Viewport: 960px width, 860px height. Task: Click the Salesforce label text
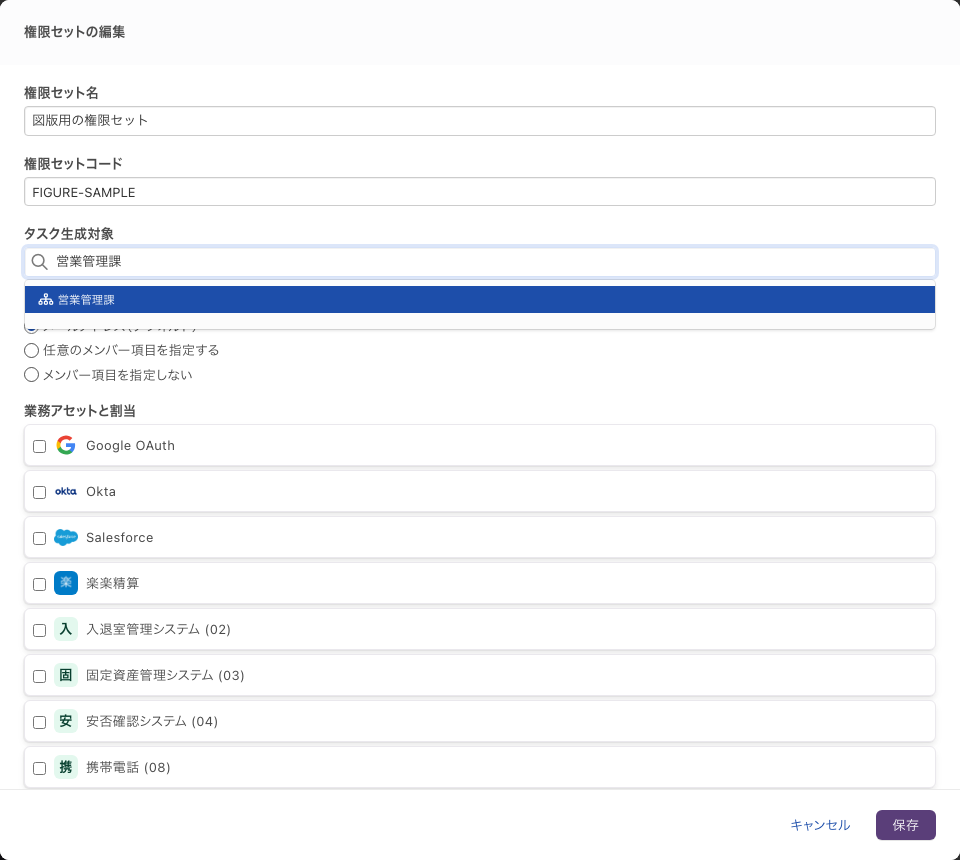(119, 537)
